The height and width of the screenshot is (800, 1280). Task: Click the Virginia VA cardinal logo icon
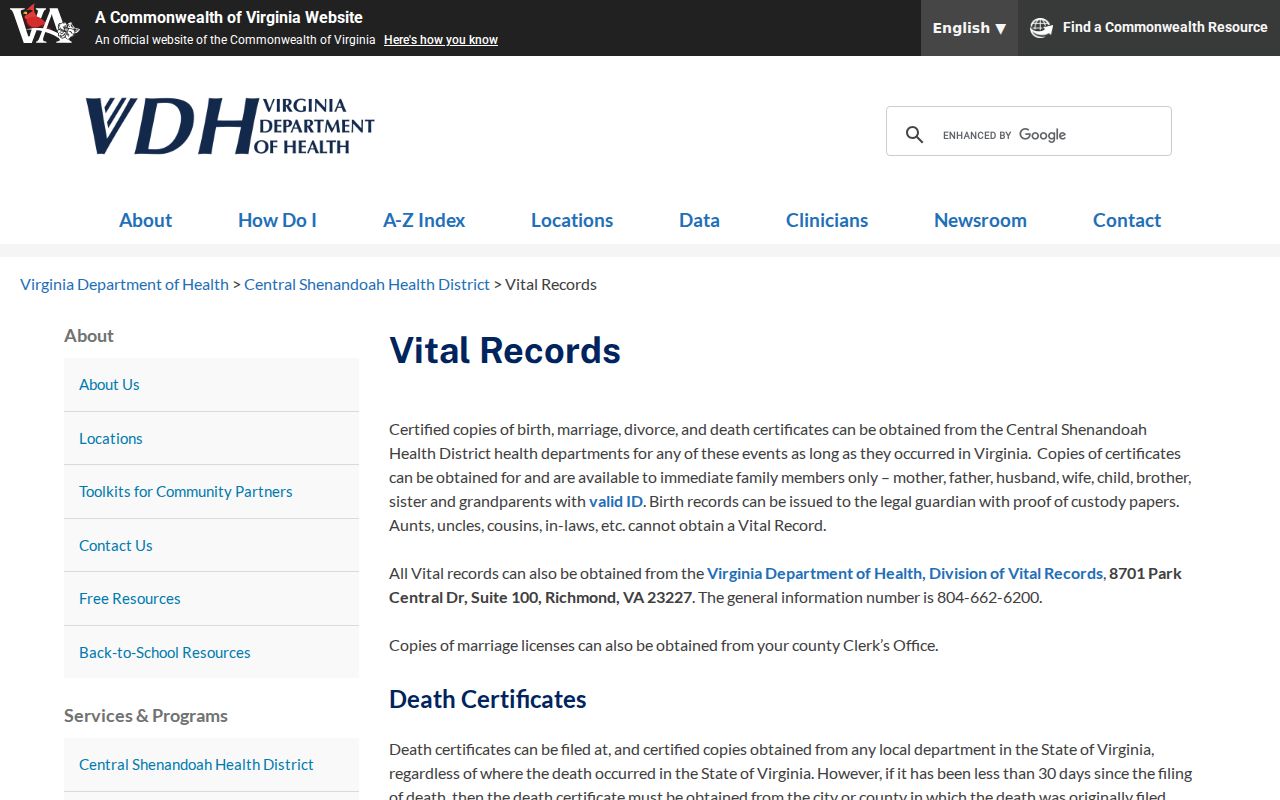tap(45, 24)
